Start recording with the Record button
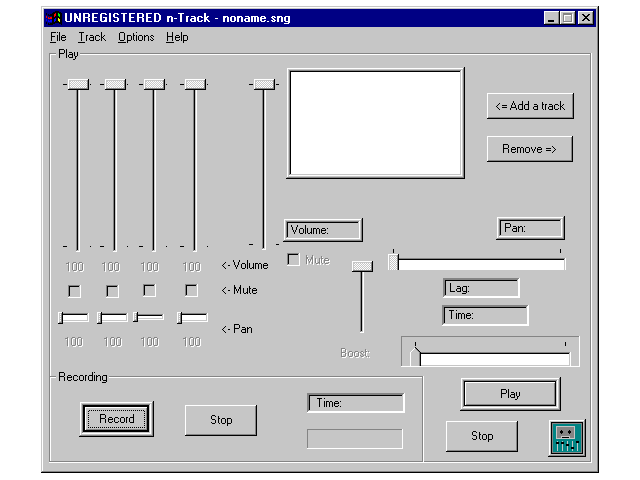The height and width of the screenshot is (480, 640). click(x=116, y=419)
